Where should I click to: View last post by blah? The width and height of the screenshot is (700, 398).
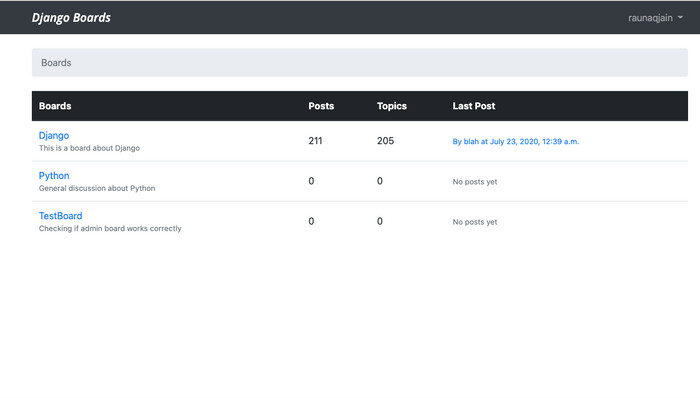516,141
